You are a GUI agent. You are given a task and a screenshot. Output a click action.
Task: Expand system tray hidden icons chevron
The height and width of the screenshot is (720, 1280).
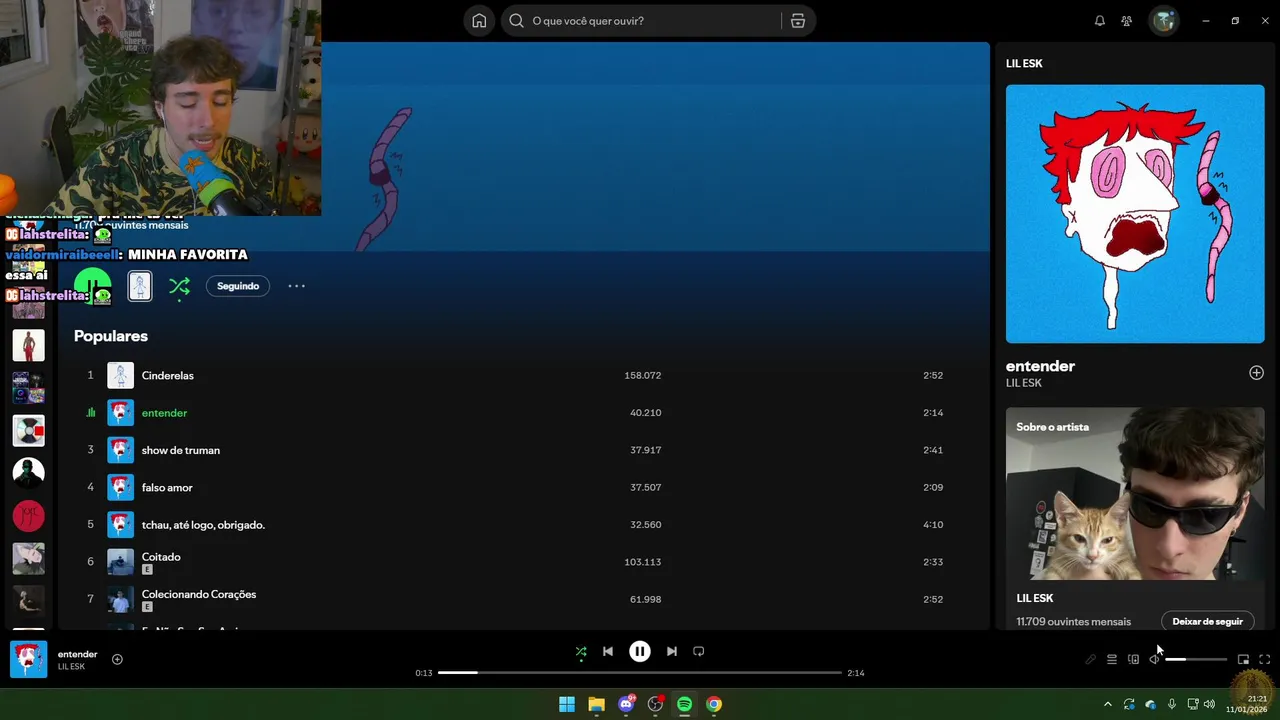tap(1107, 704)
